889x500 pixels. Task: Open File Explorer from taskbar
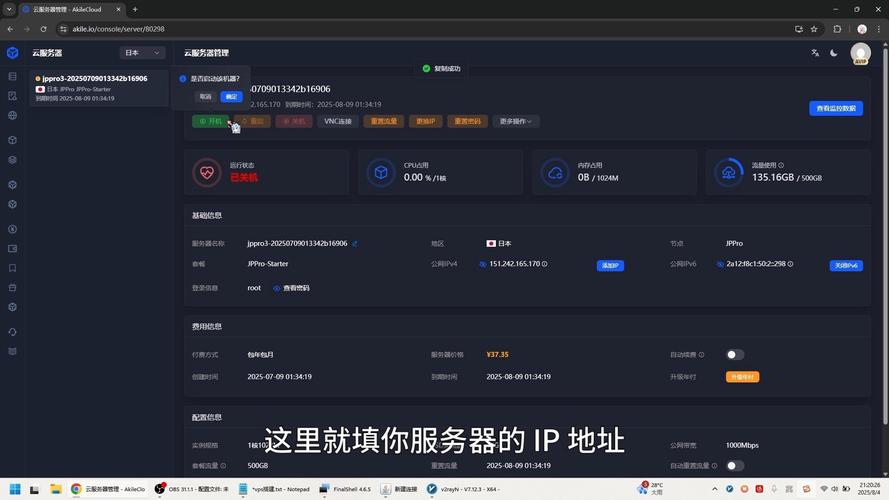[56, 489]
